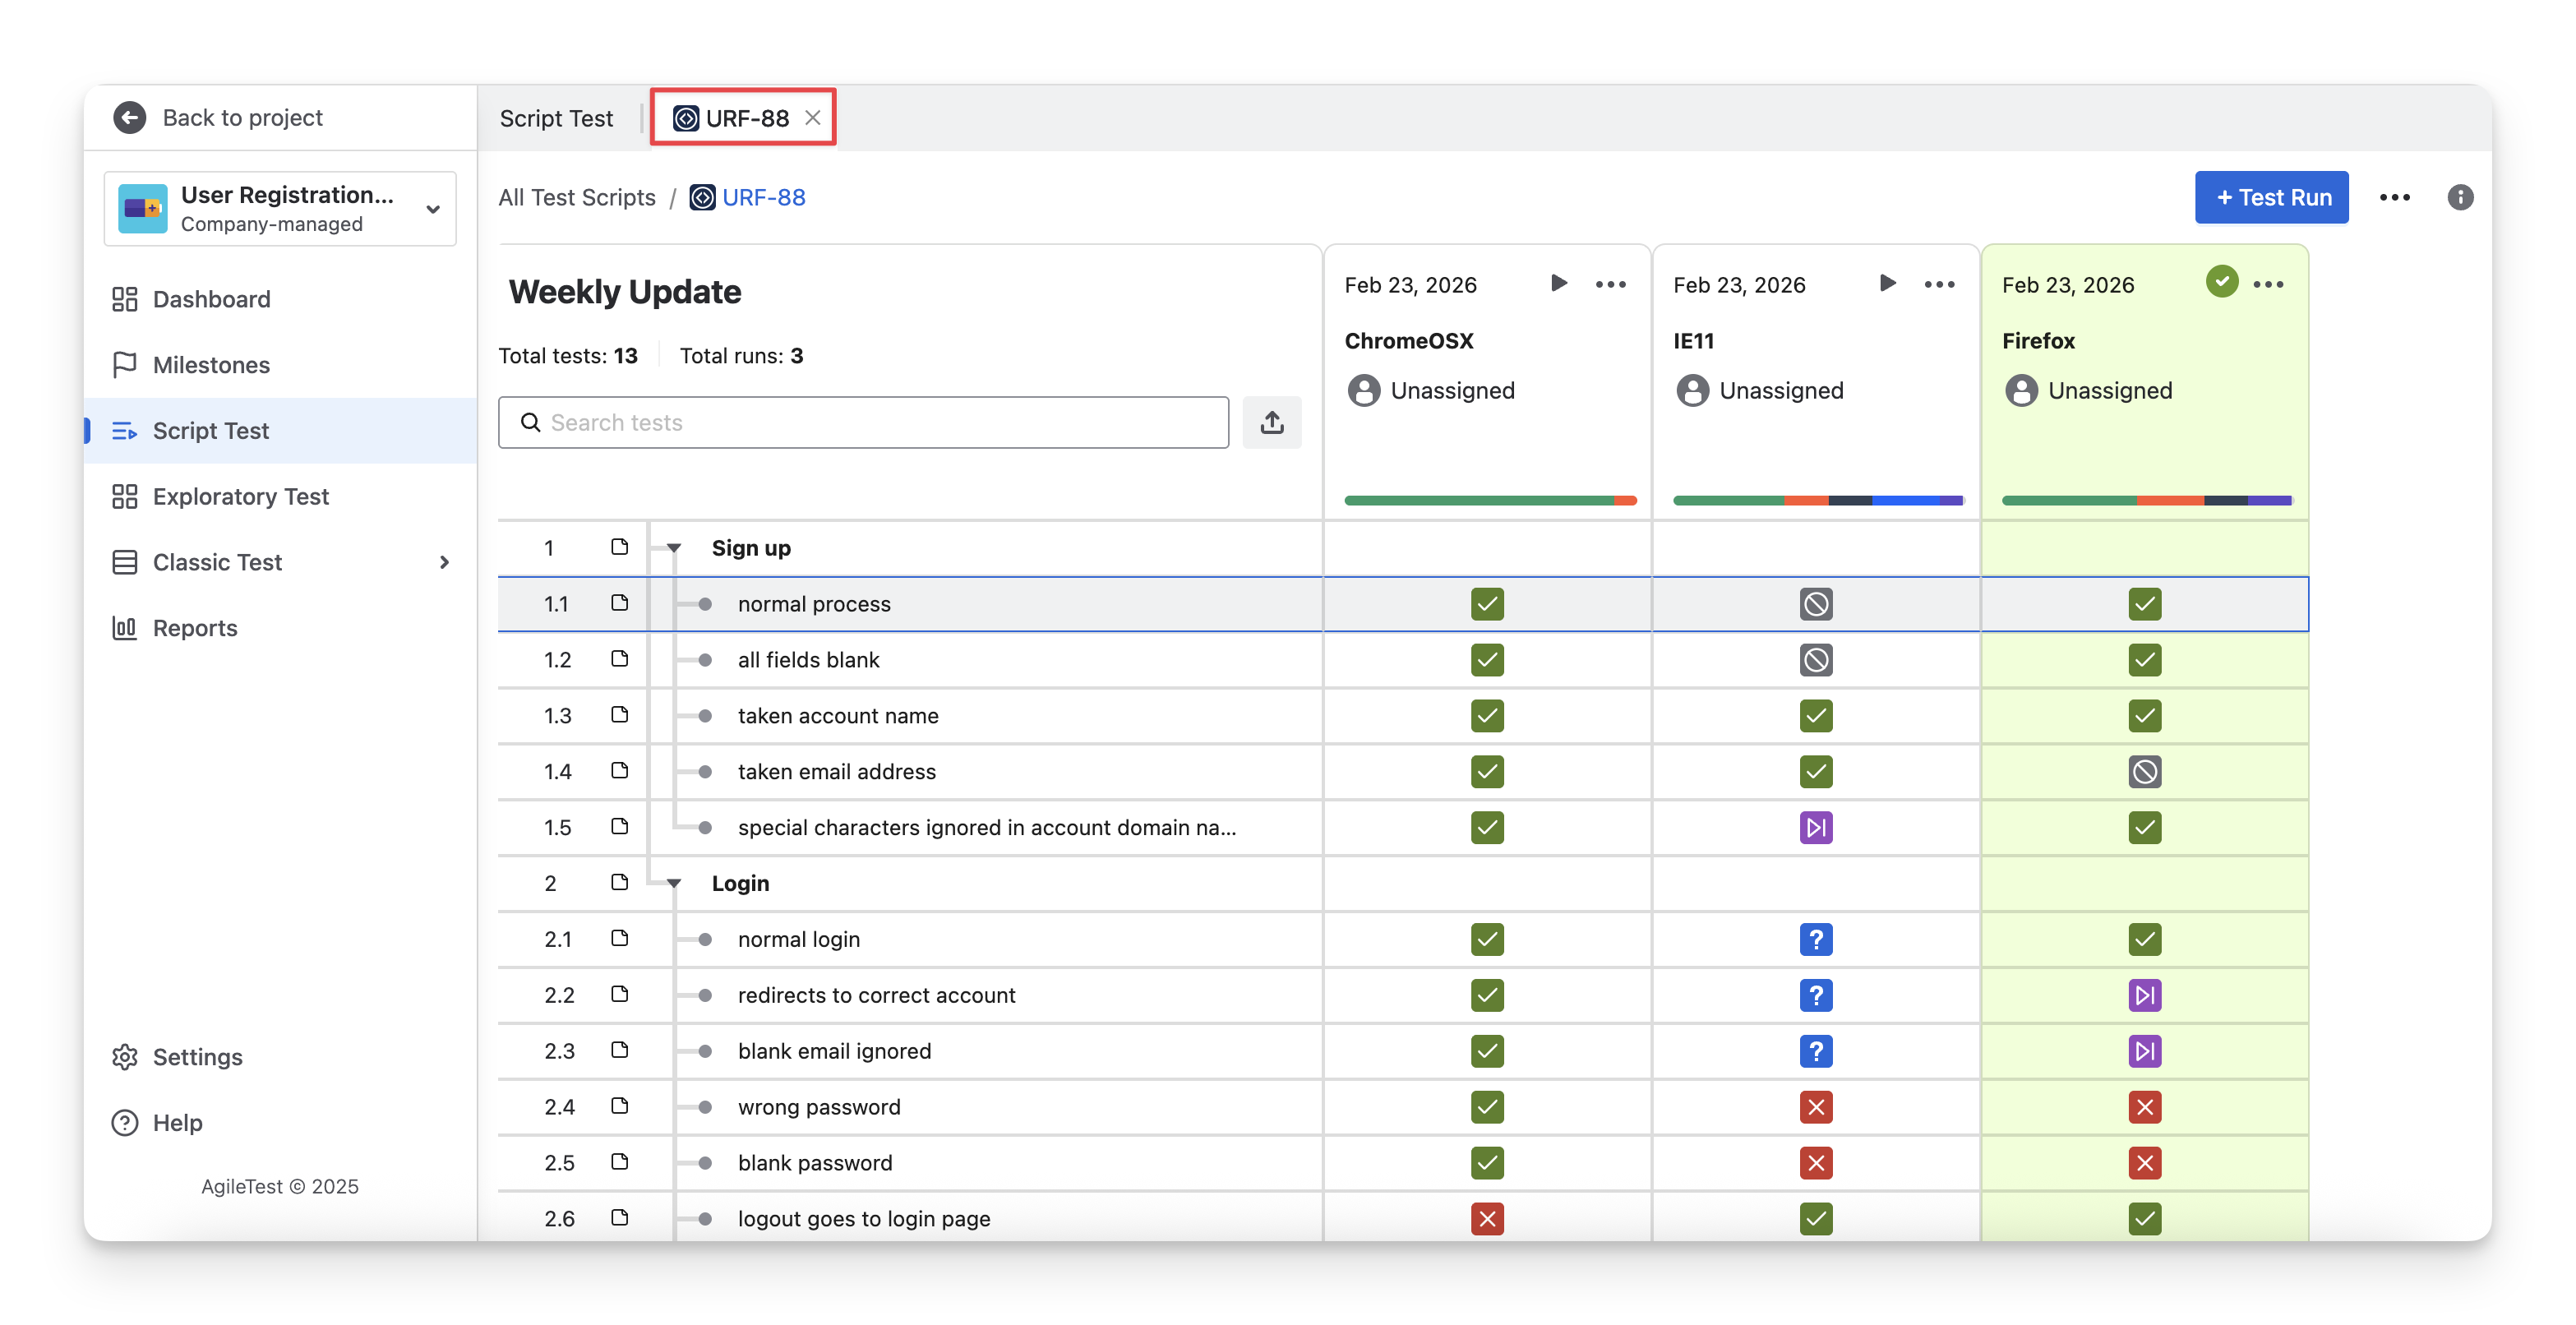Click the IE11 run play icon

point(1887,283)
